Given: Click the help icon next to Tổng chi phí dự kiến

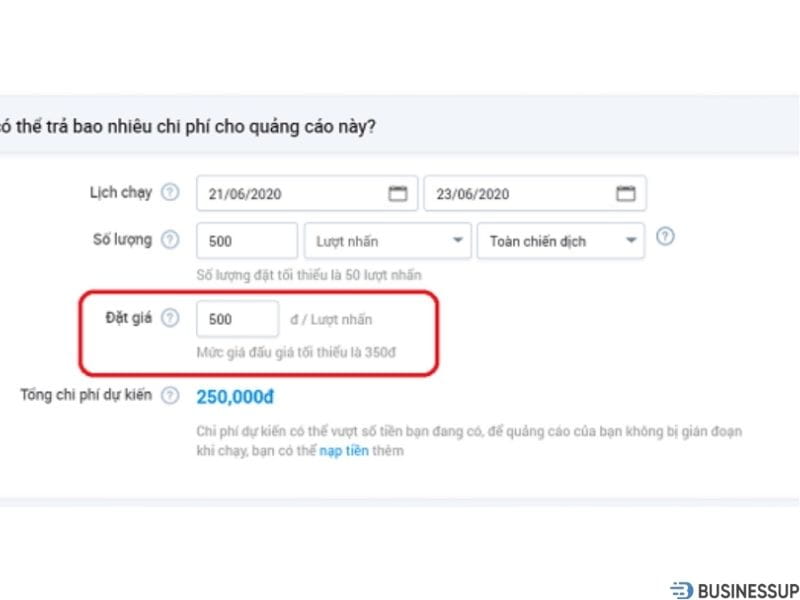Looking at the screenshot, I should [x=170, y=395].
